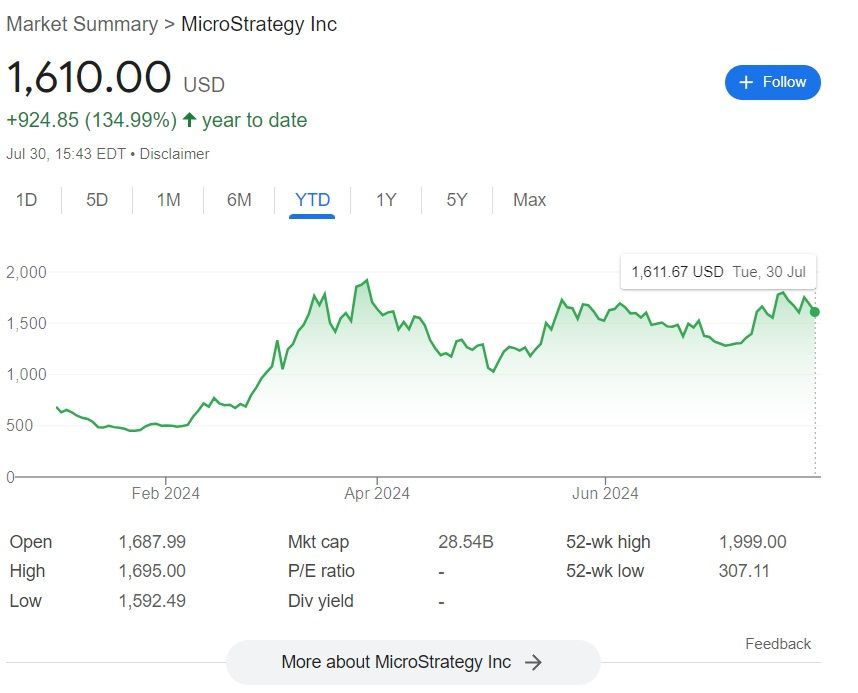The width and height of the screenshot is (858, 693).
Task: Select the YTD tab
Action: click(312, 200)
